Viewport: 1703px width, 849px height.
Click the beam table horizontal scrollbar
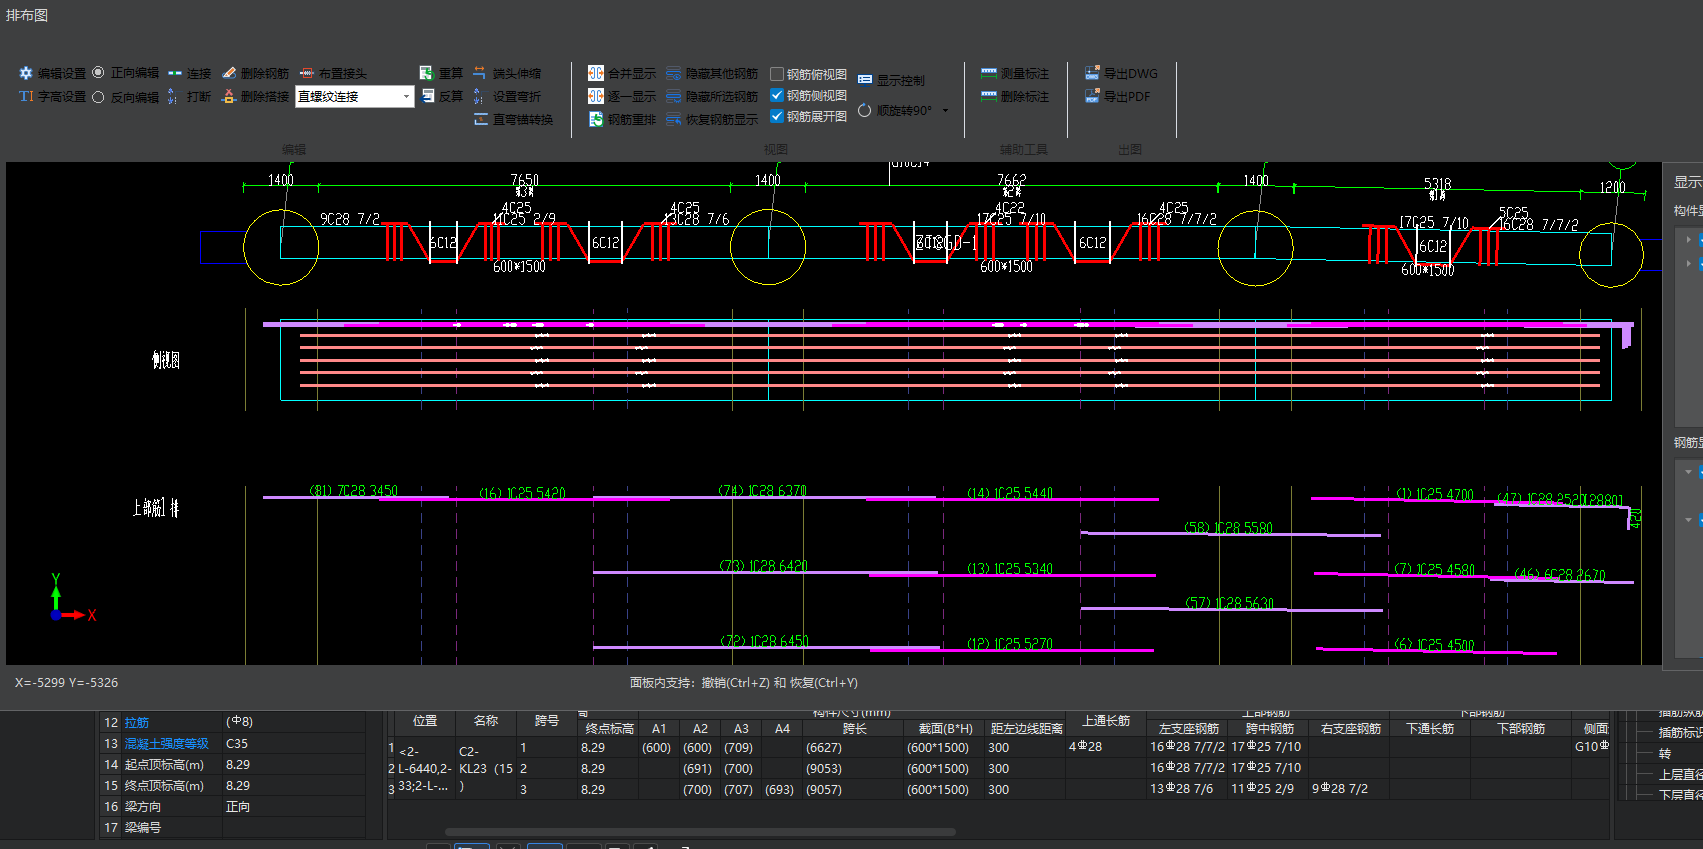(700, 831)
